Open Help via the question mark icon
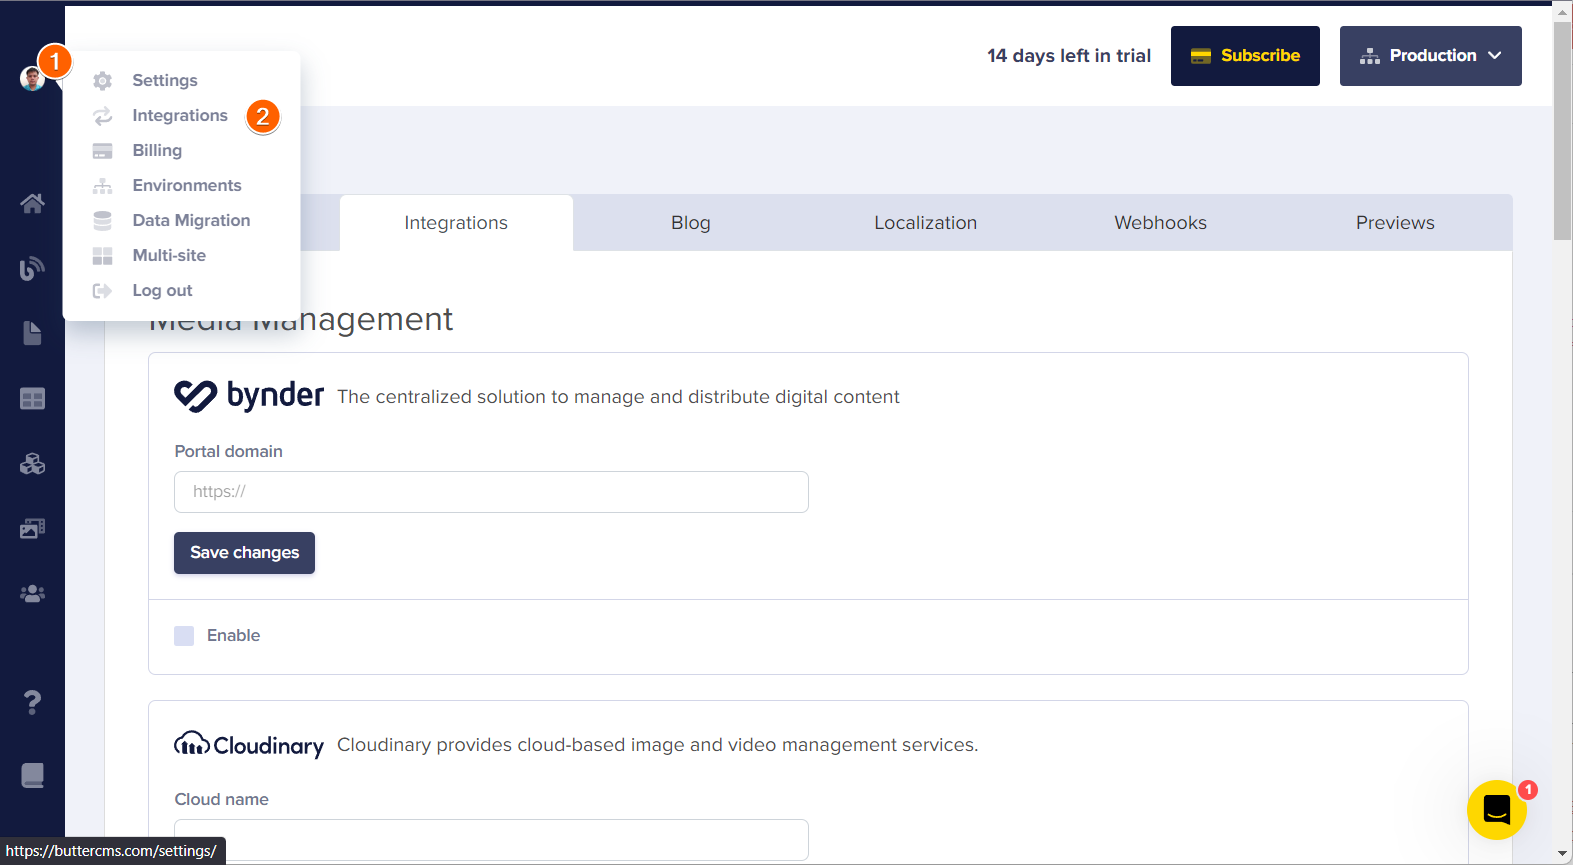1573x865 pixels. coord(32,702)
